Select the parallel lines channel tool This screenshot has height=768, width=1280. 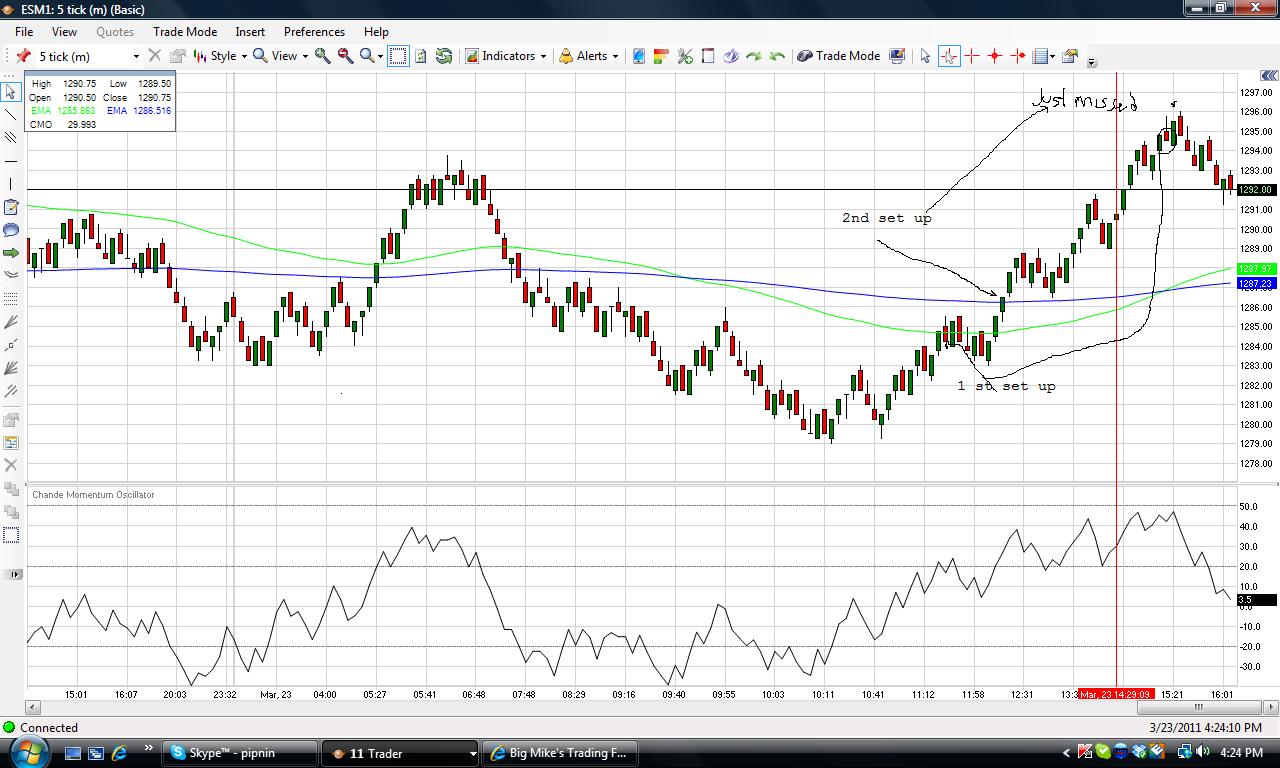click(11, 138)
